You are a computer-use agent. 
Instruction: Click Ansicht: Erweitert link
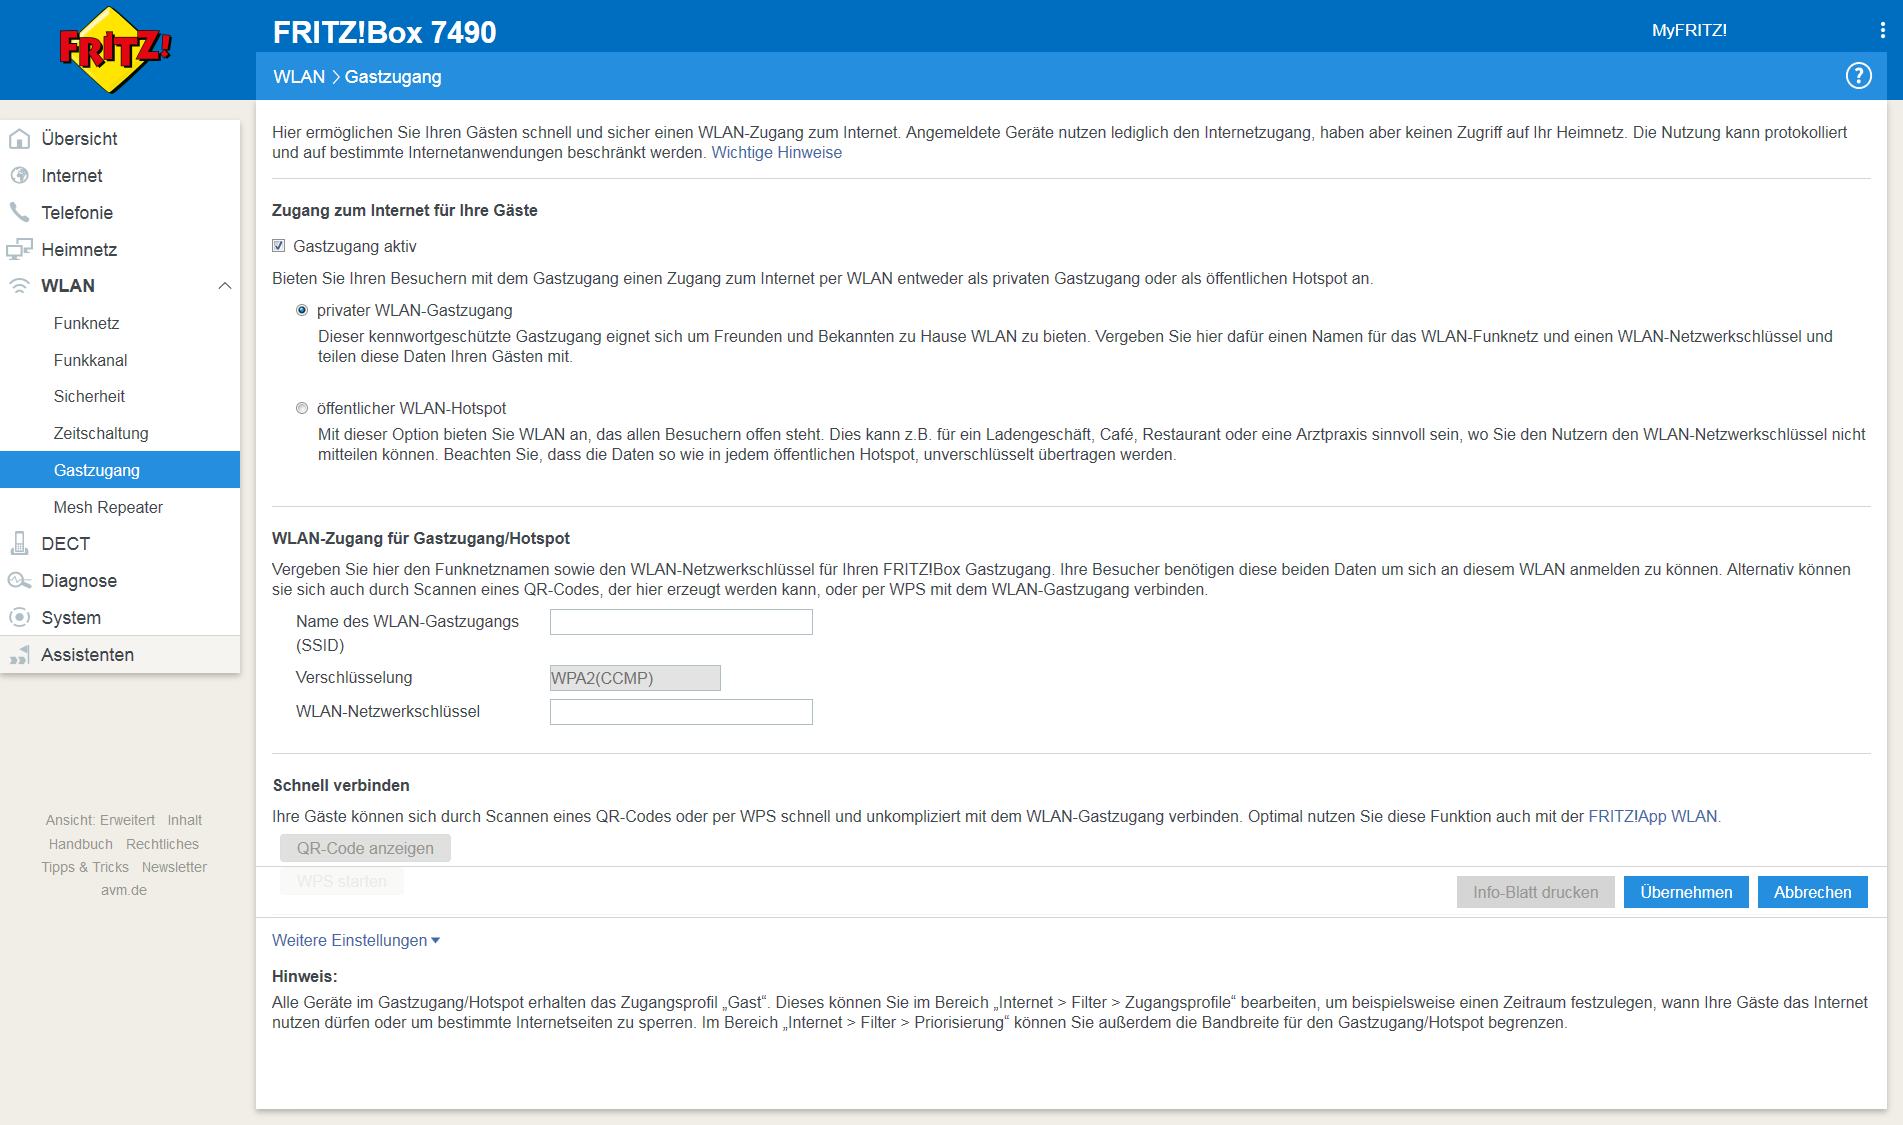pyautogui.click(x=100, y=820)
